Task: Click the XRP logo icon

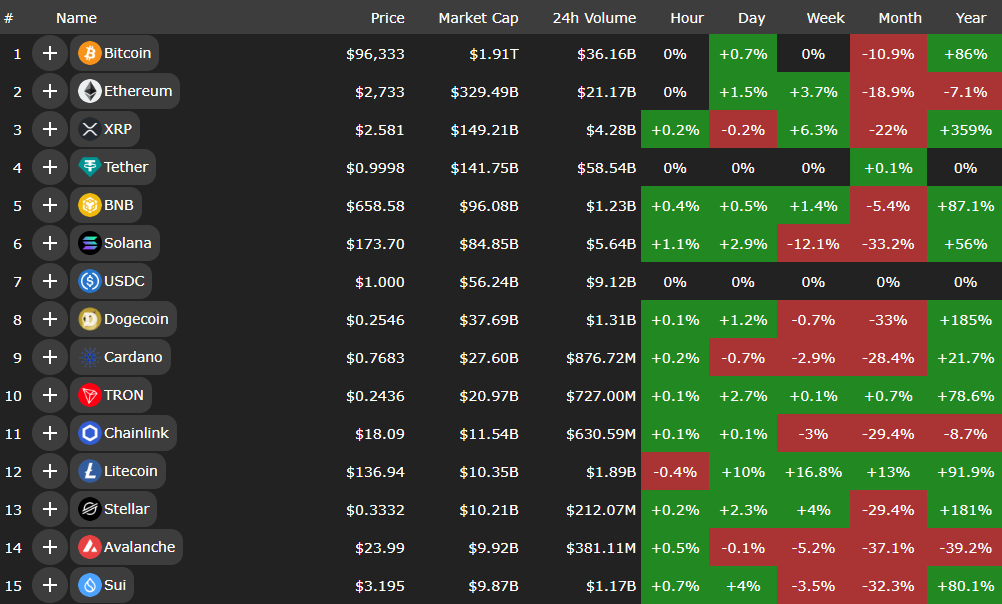Action: [90, 129]
